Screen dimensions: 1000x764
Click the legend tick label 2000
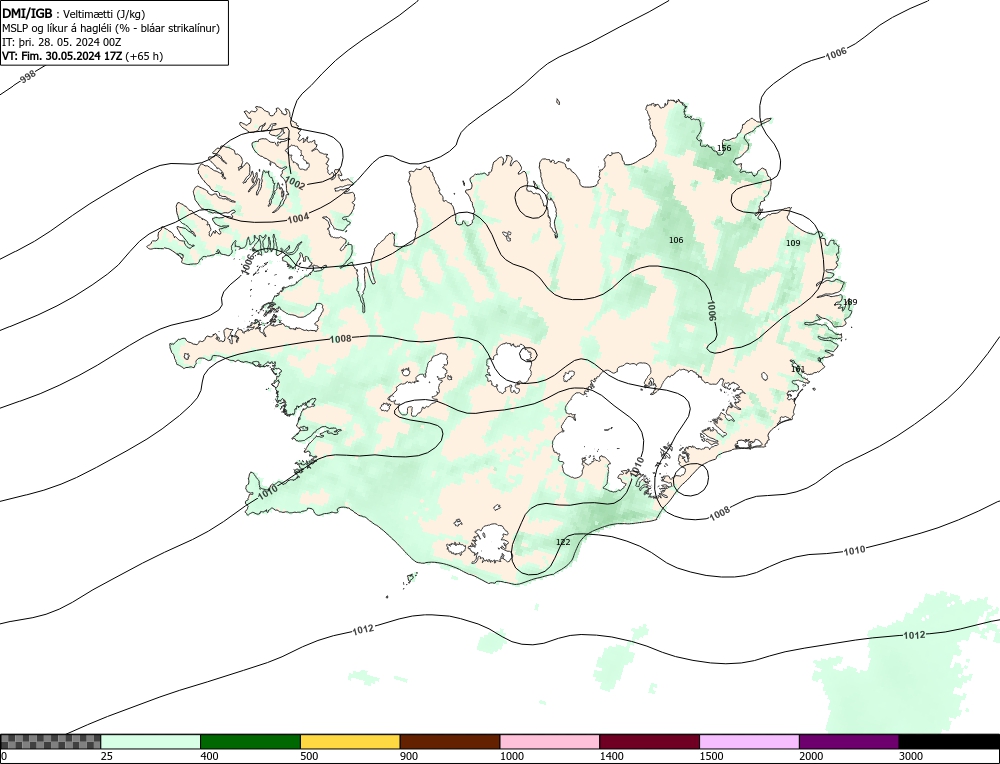click(x=811, y=756)
